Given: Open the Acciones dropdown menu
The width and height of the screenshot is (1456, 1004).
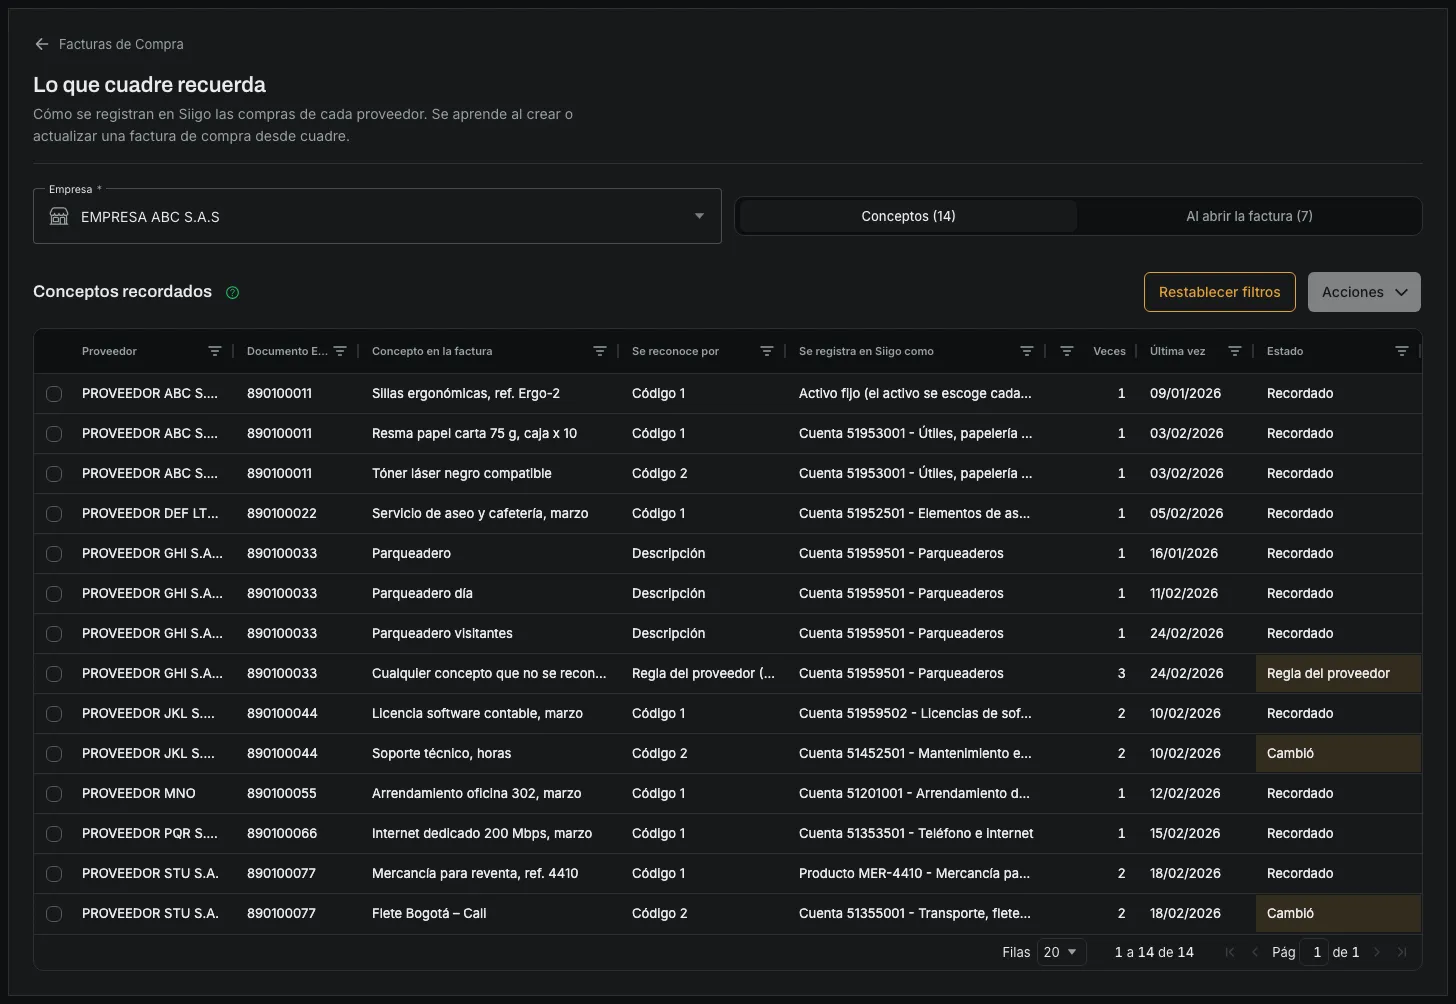Looking at the screenshot, I should [x=1364, y=292].
